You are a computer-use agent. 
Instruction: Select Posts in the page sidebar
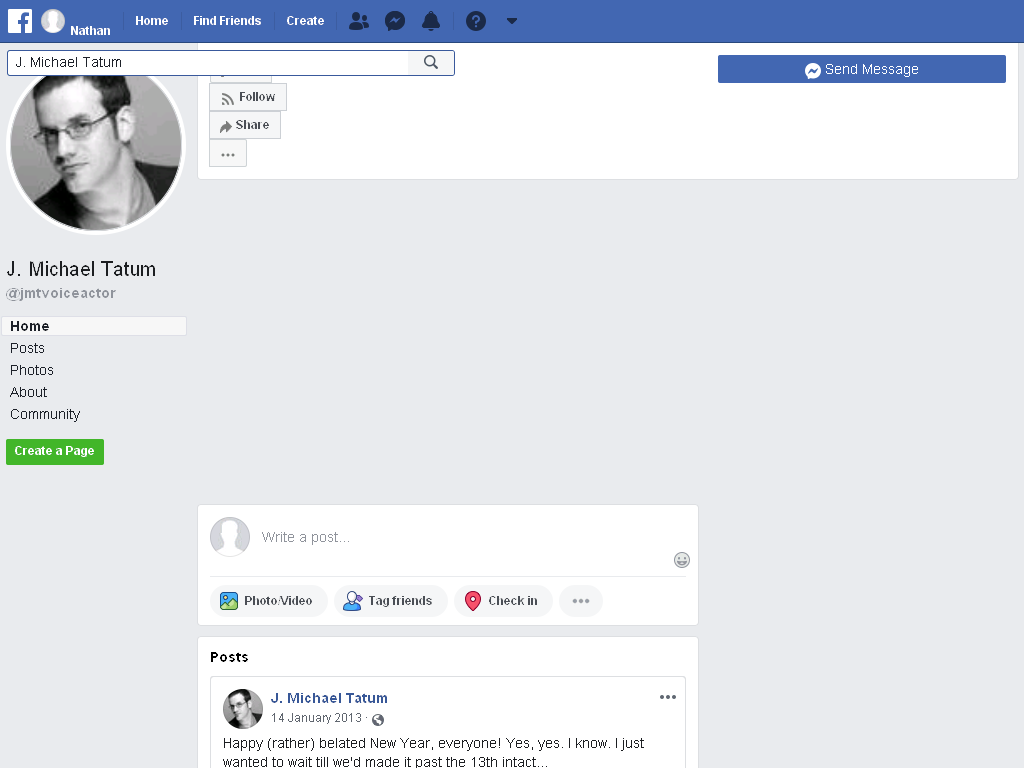point(27,348)
